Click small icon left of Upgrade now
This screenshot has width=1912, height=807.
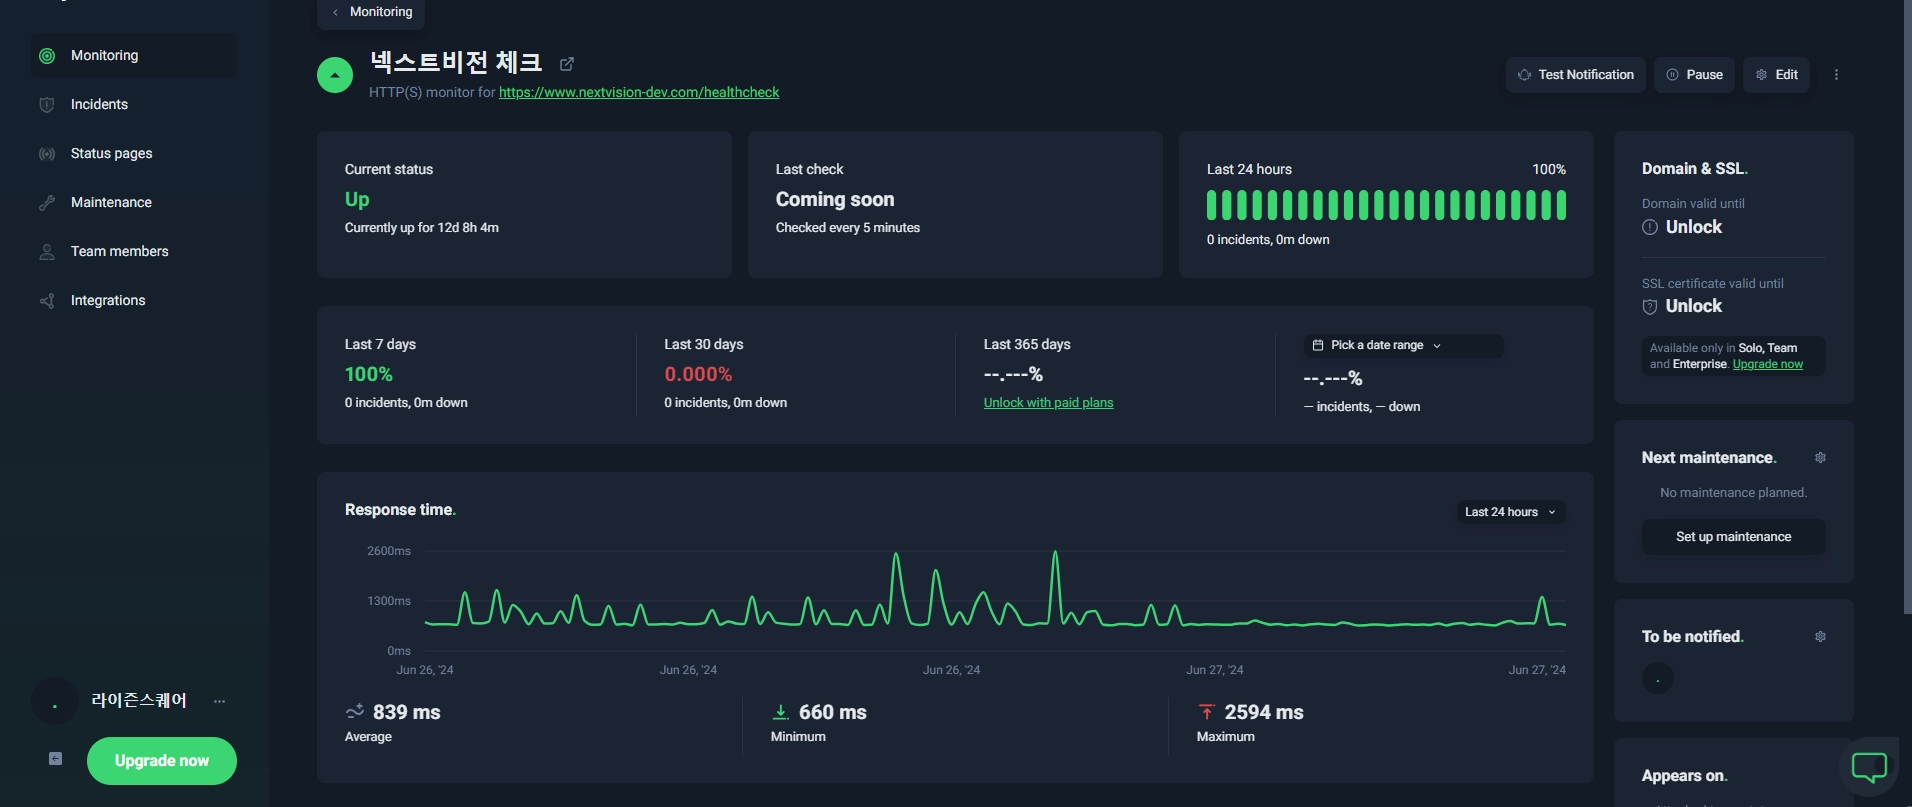point(56,759)
